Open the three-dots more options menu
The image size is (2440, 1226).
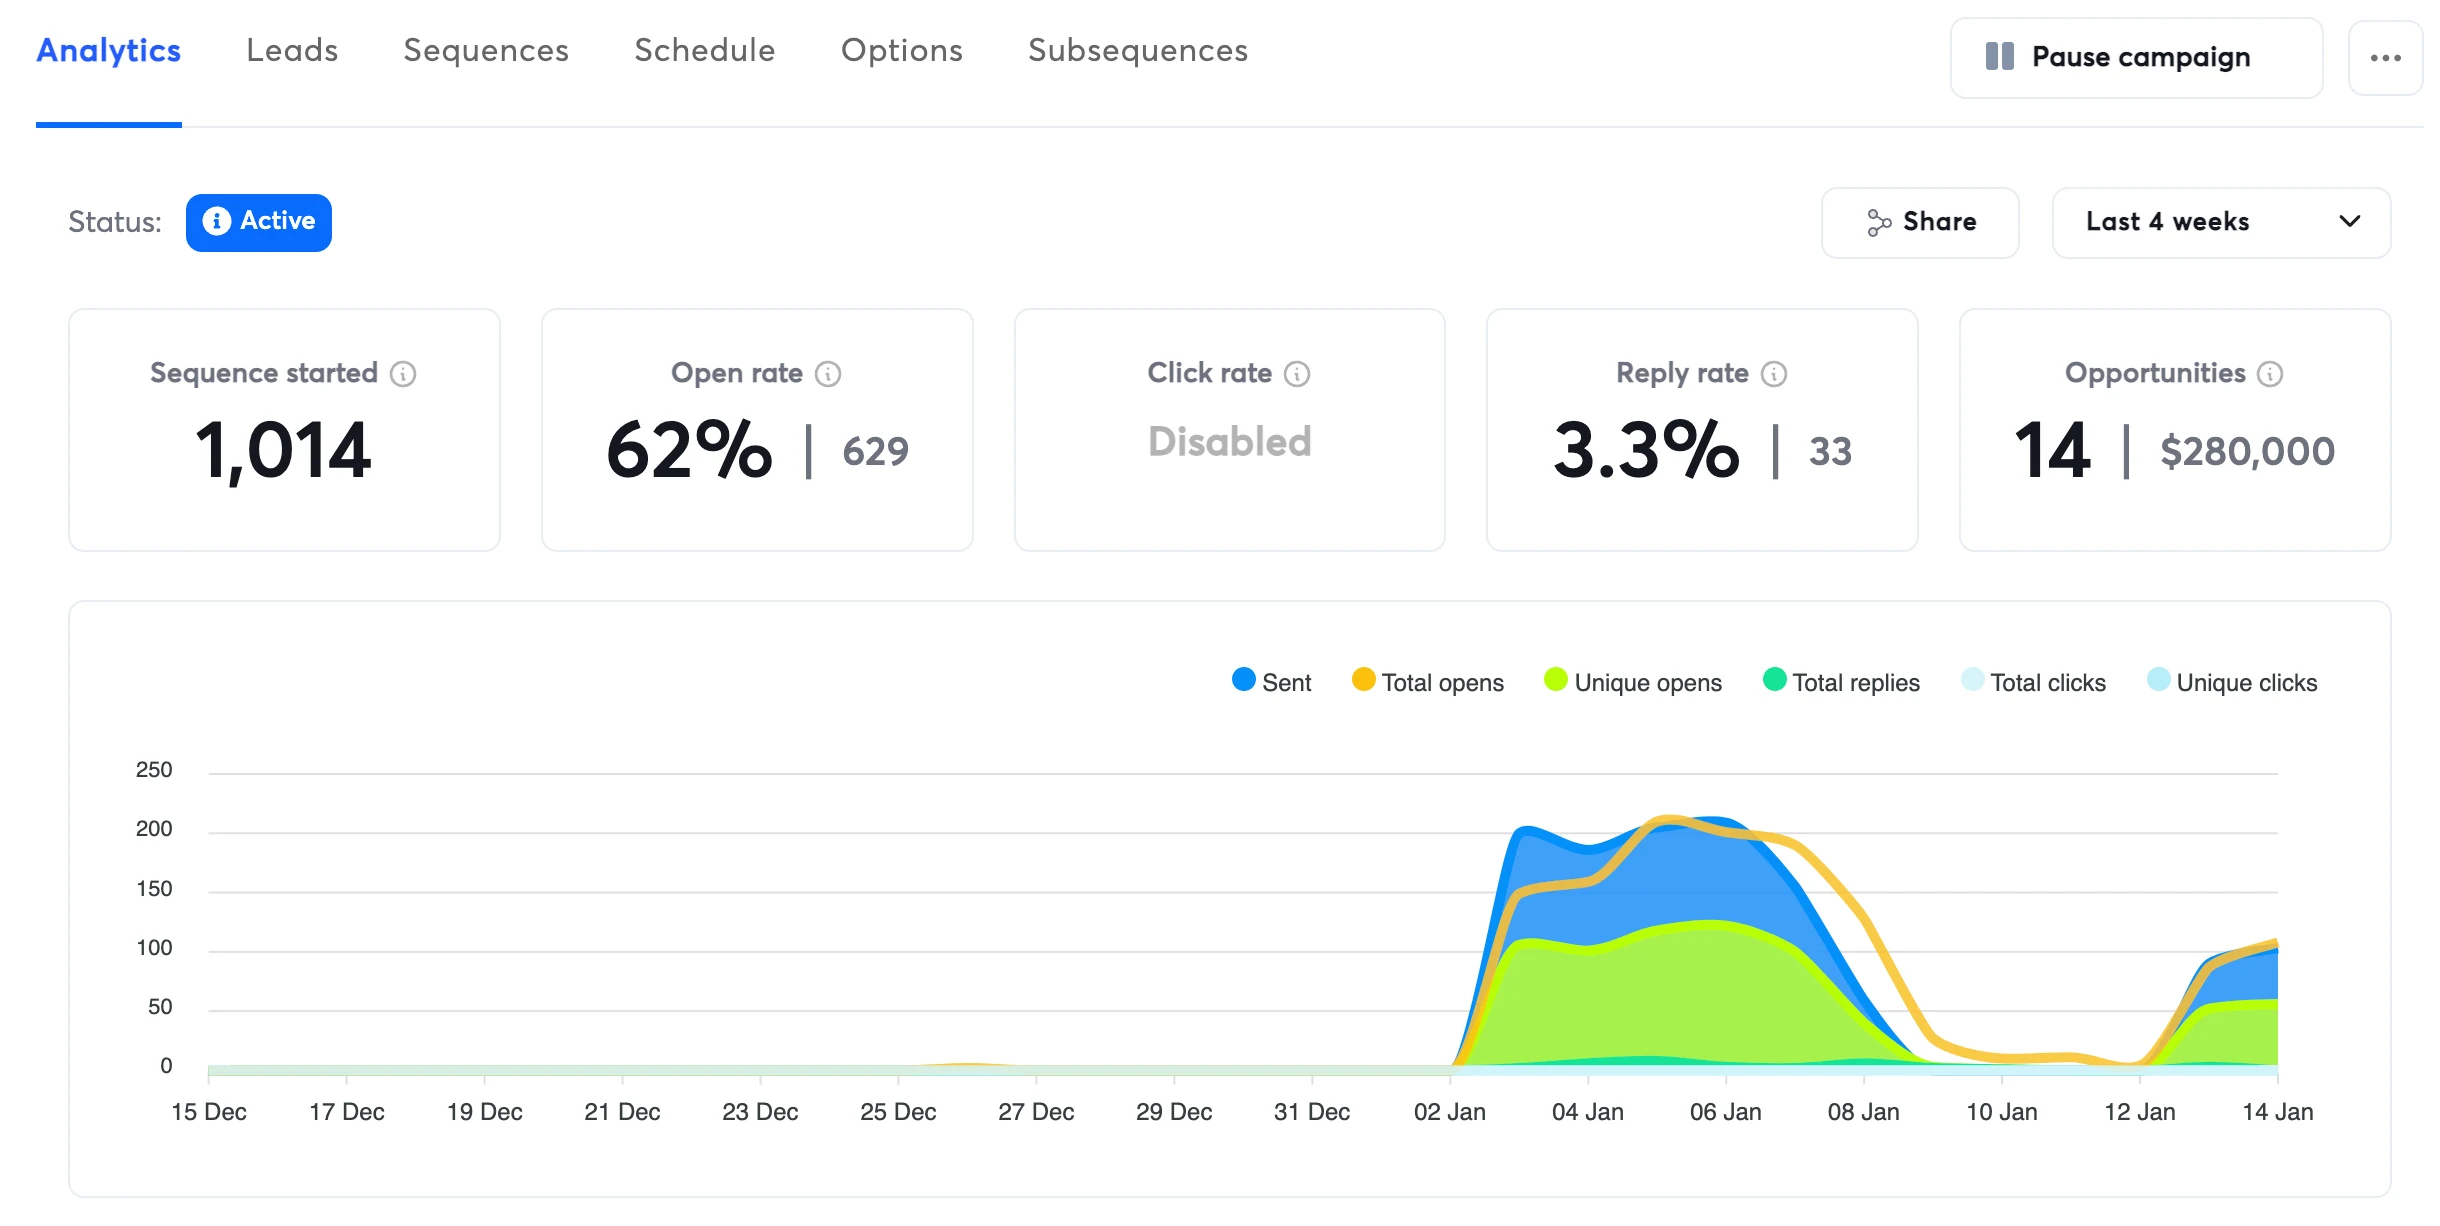[2385, 58]
